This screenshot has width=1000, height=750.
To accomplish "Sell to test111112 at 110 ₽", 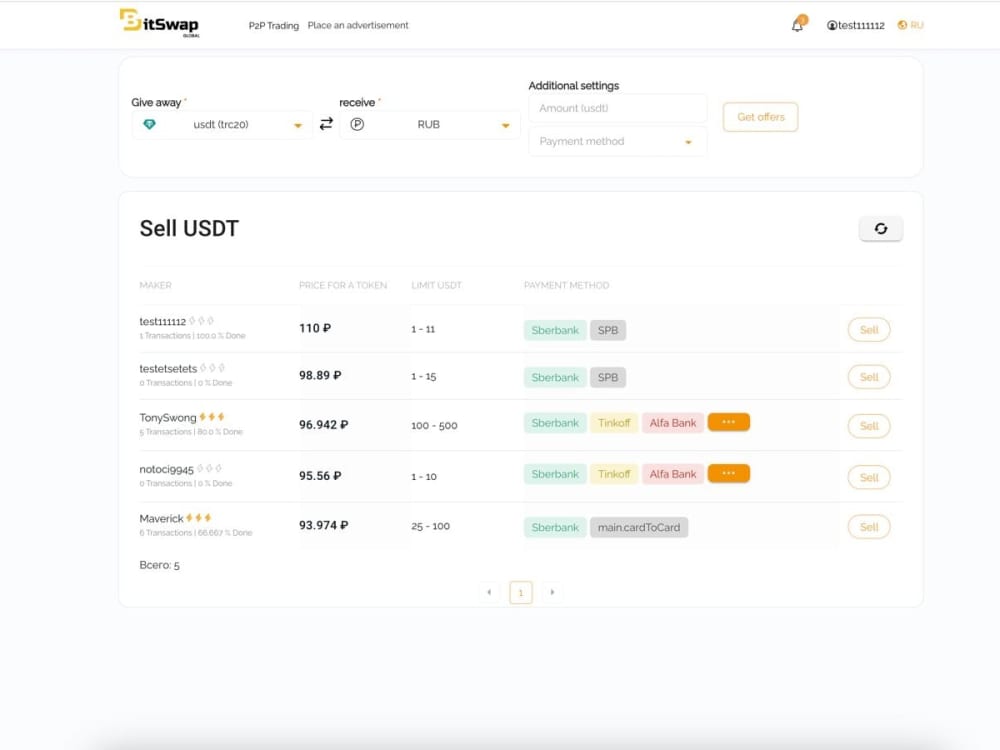I will click(869, 330).
